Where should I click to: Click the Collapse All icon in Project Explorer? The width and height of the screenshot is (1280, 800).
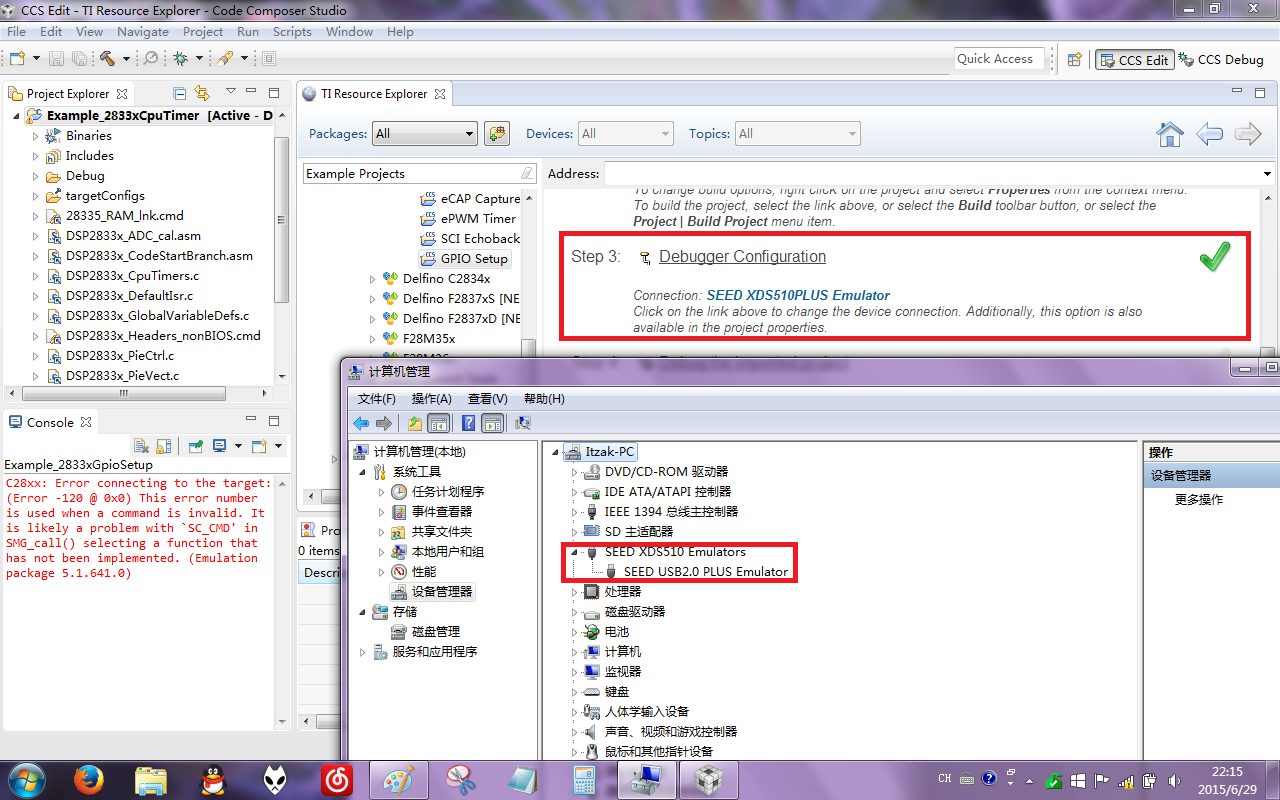point(180,94)
